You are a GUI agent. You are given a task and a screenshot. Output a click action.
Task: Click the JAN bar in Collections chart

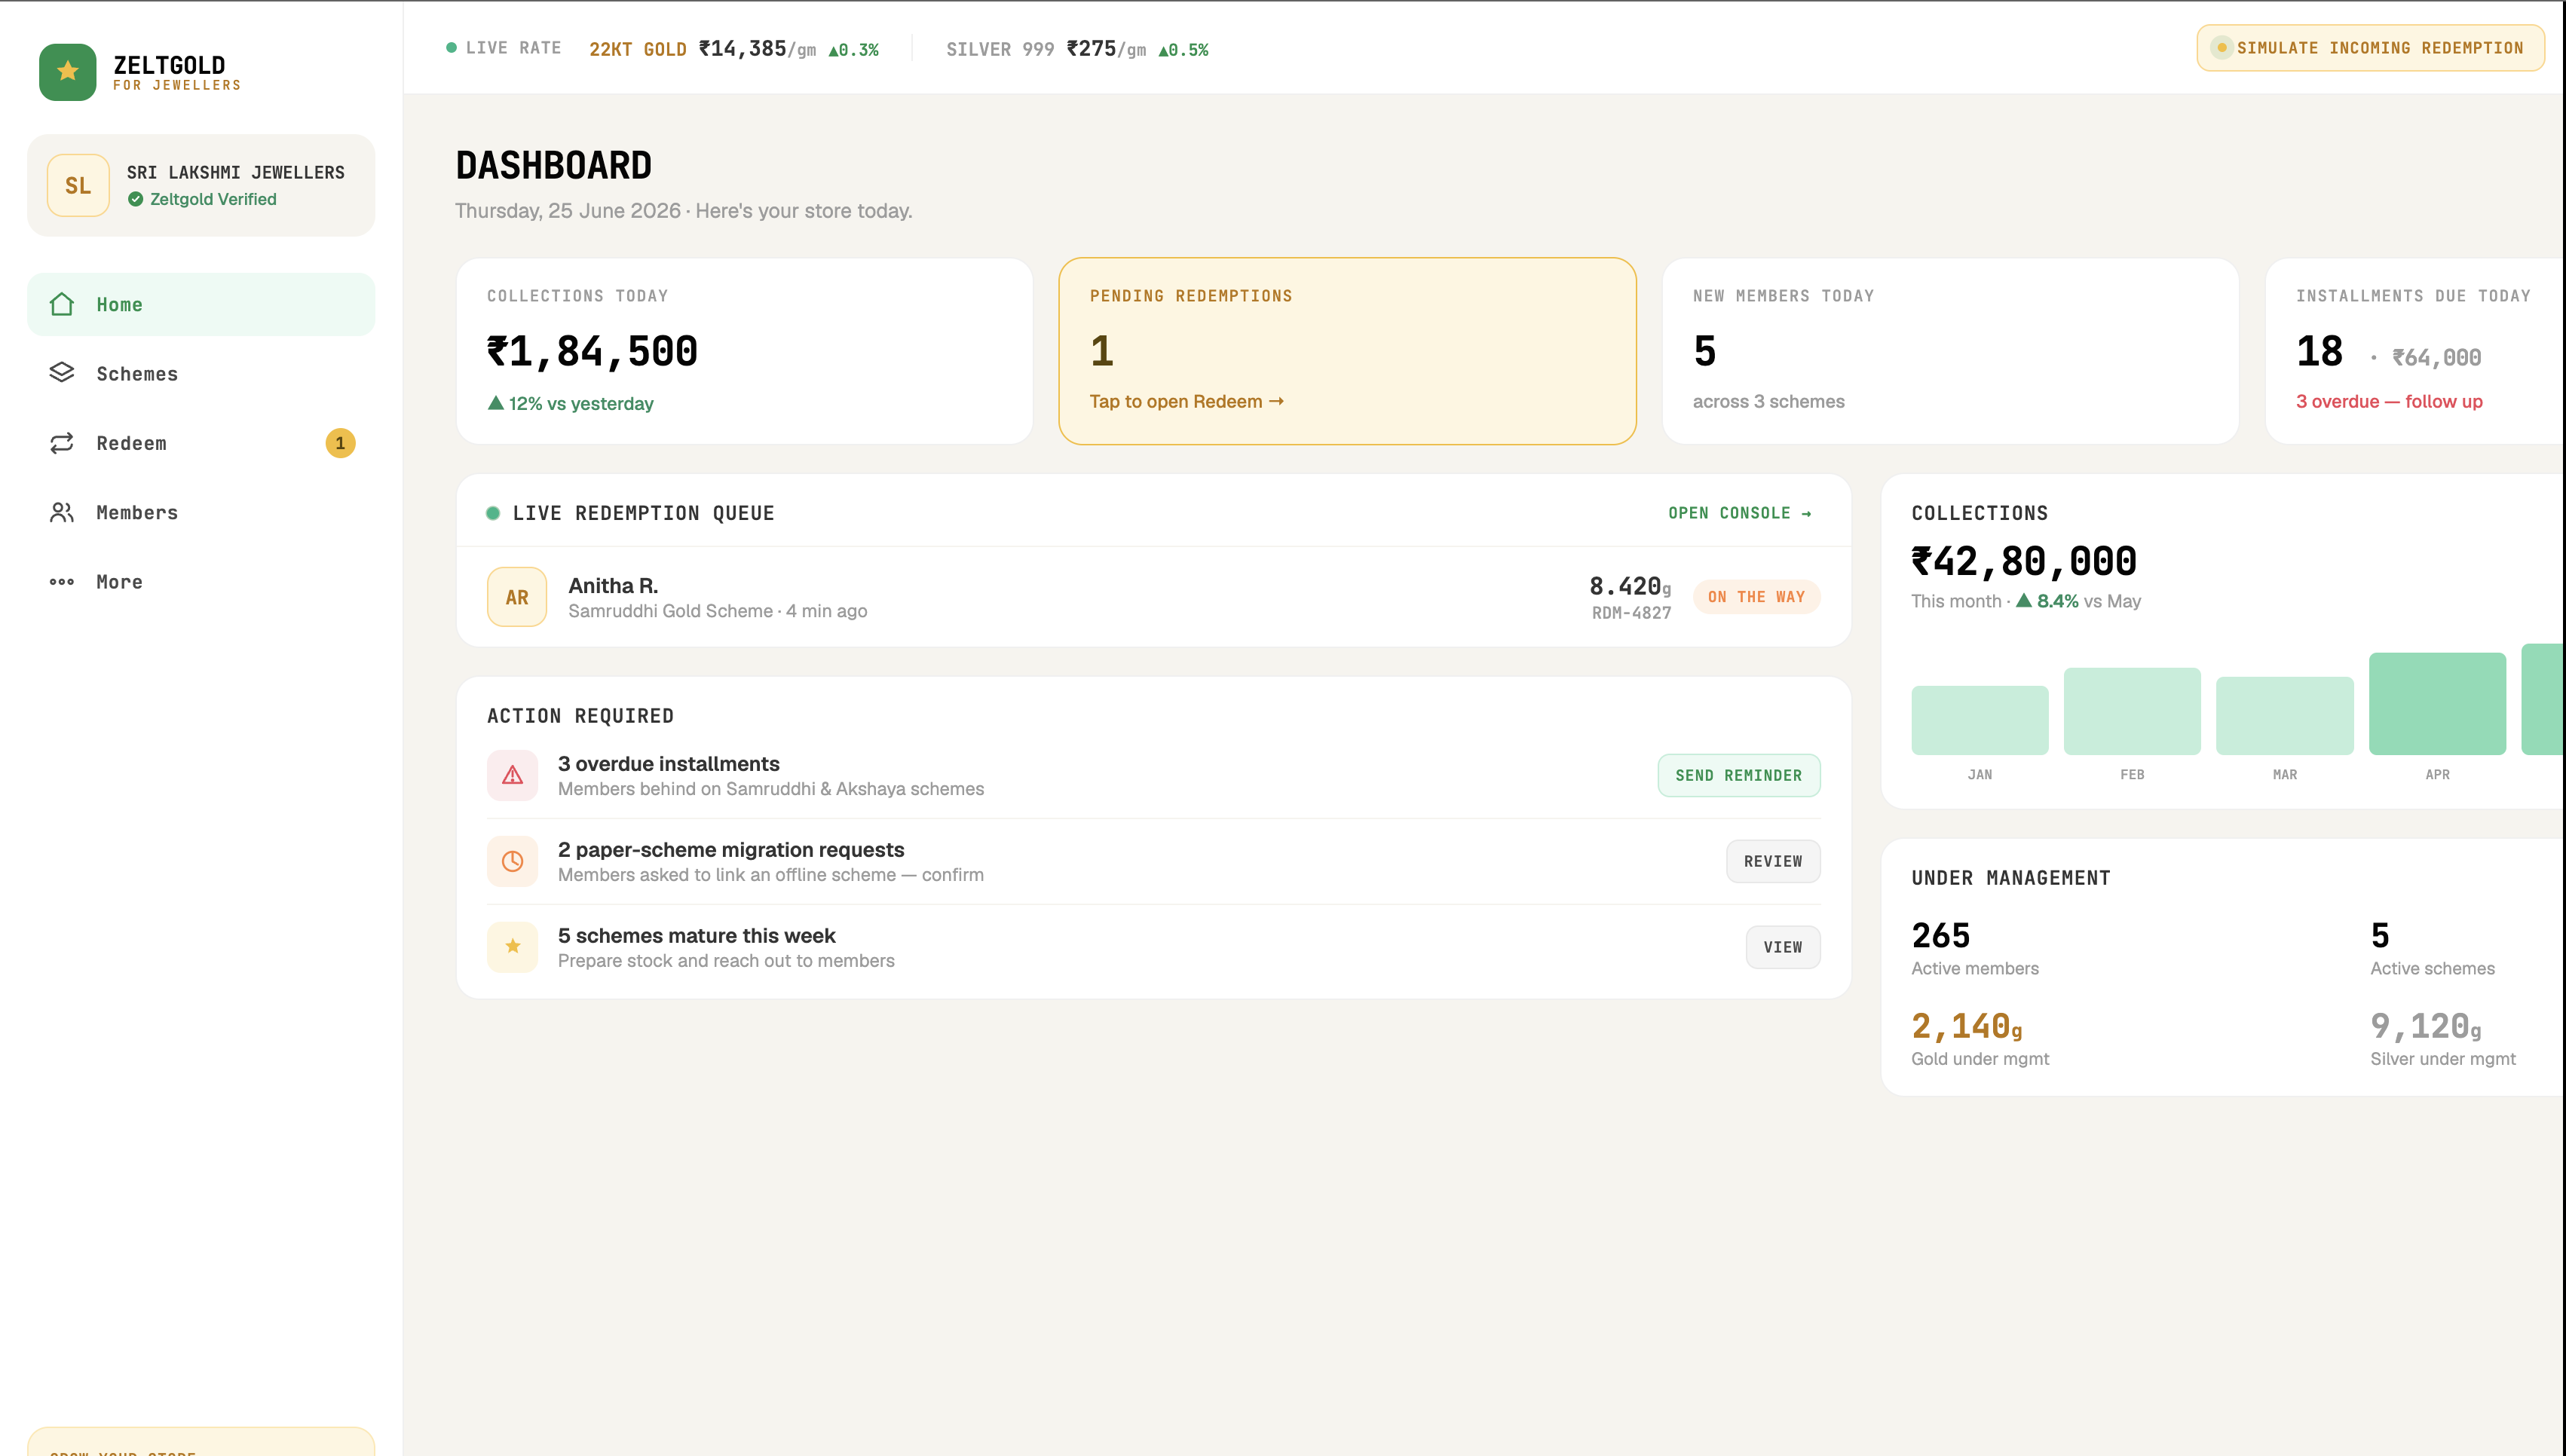click(1979, 720)
